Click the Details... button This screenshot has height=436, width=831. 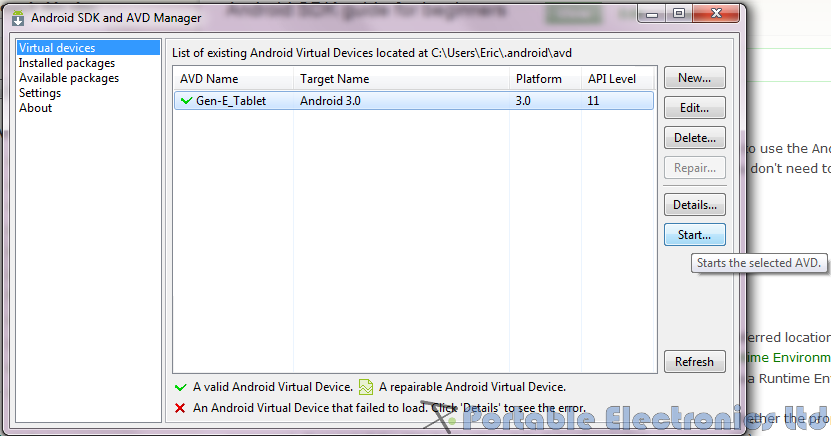click(694, 204)
